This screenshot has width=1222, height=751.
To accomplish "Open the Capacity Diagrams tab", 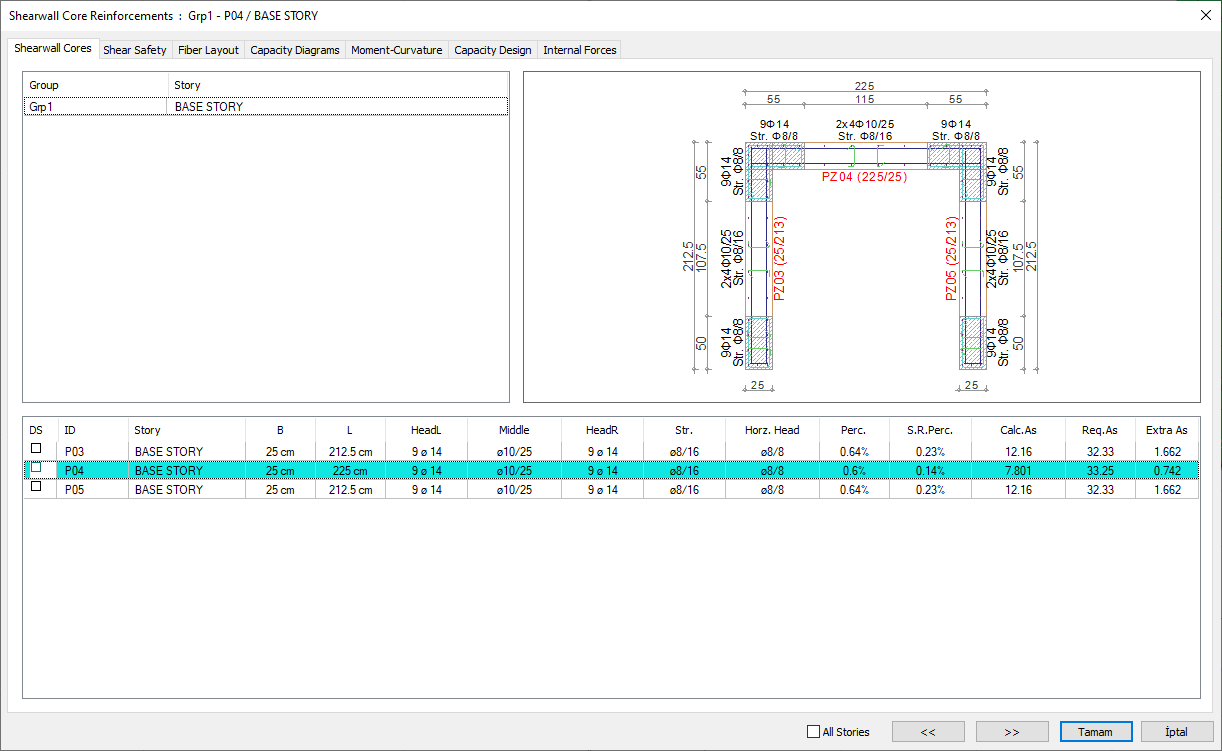I will [x=295, y=50].
